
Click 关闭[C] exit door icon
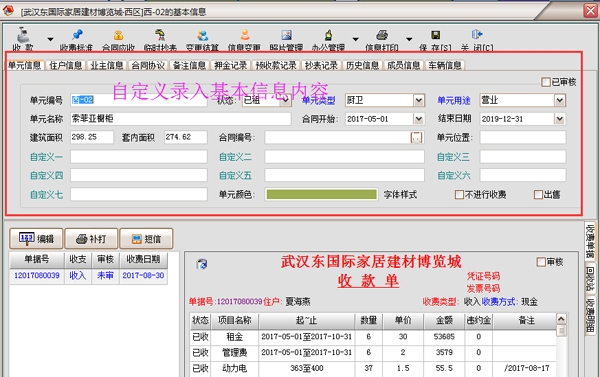click(x=477, y=34)
